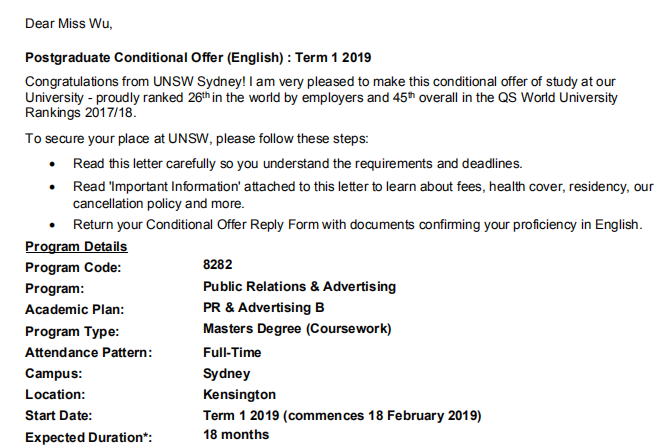Screen dimensions: 659x448
Task: Click the Program Details underlined heading
Action: (76, 246)
